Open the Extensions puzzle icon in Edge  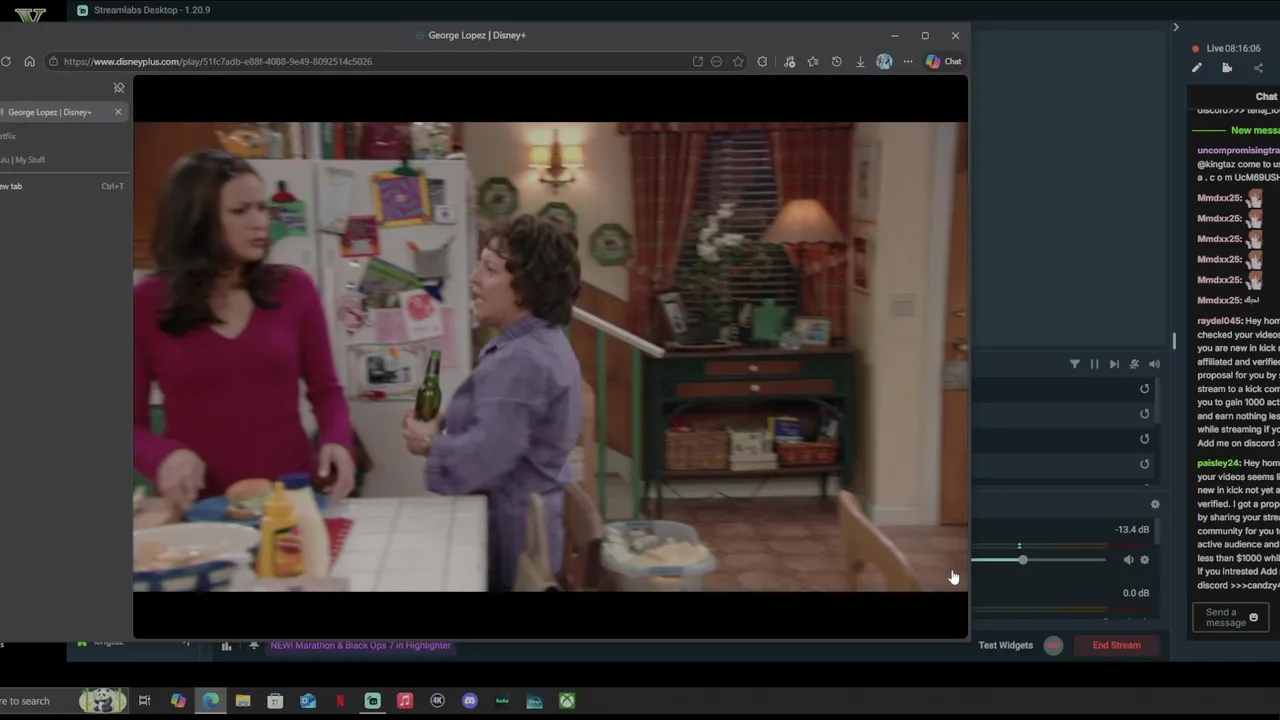tap(762, 61)
